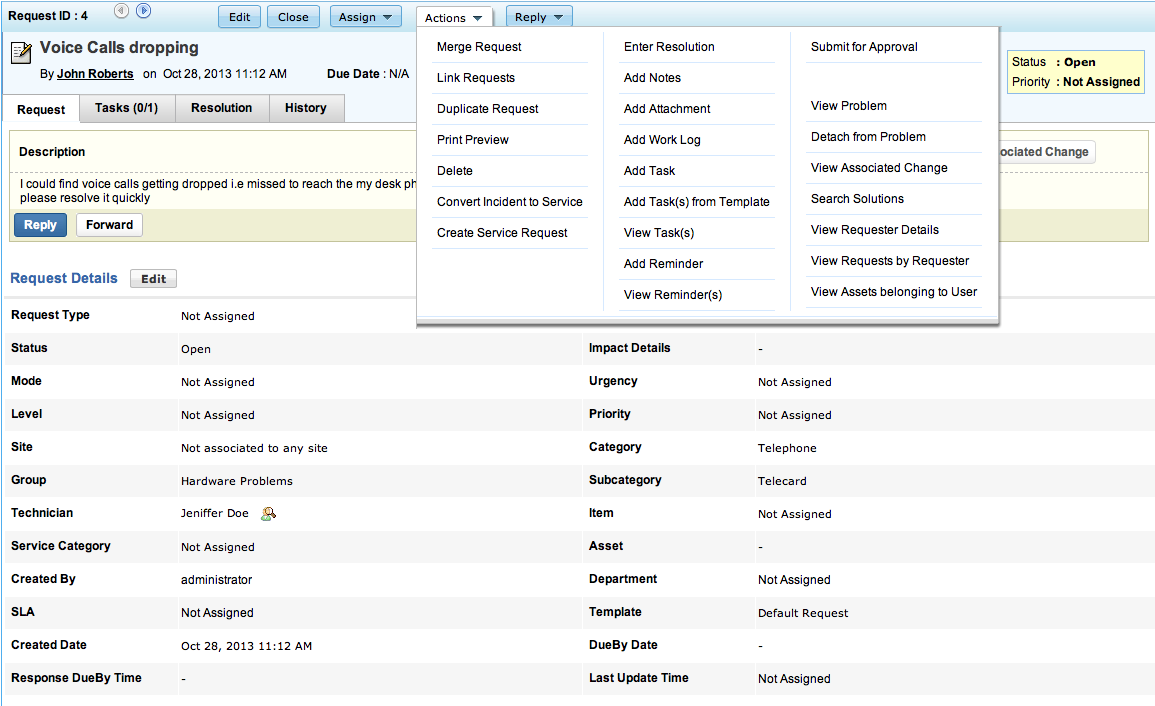Click the Voice Calls dropping title
1155x706 pixels.
(x=119, y=47)
